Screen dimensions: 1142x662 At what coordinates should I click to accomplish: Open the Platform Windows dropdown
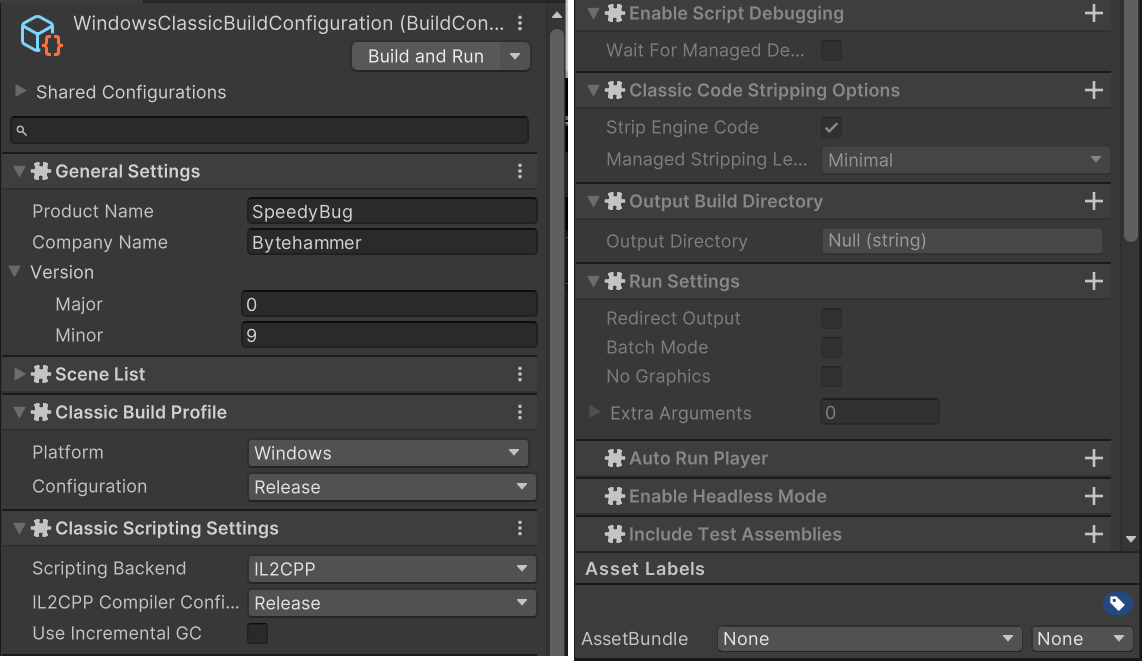(x=388, y=453)
